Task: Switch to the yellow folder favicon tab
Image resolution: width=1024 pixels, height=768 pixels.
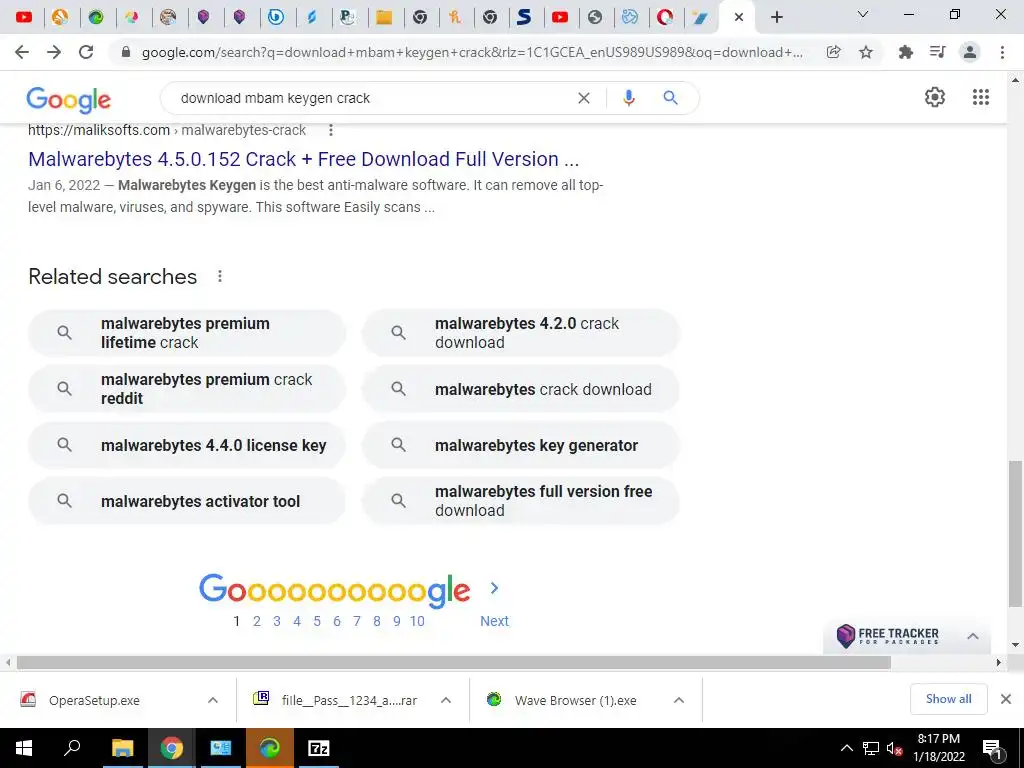Action: click(x=384, y=18)
